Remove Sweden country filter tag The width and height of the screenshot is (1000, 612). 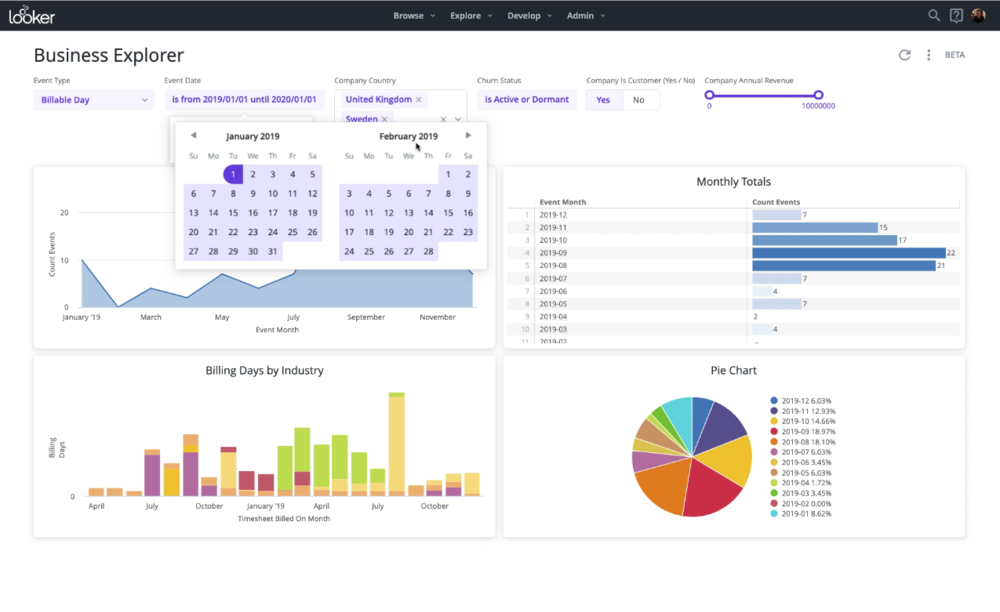(x=385, y=119)
